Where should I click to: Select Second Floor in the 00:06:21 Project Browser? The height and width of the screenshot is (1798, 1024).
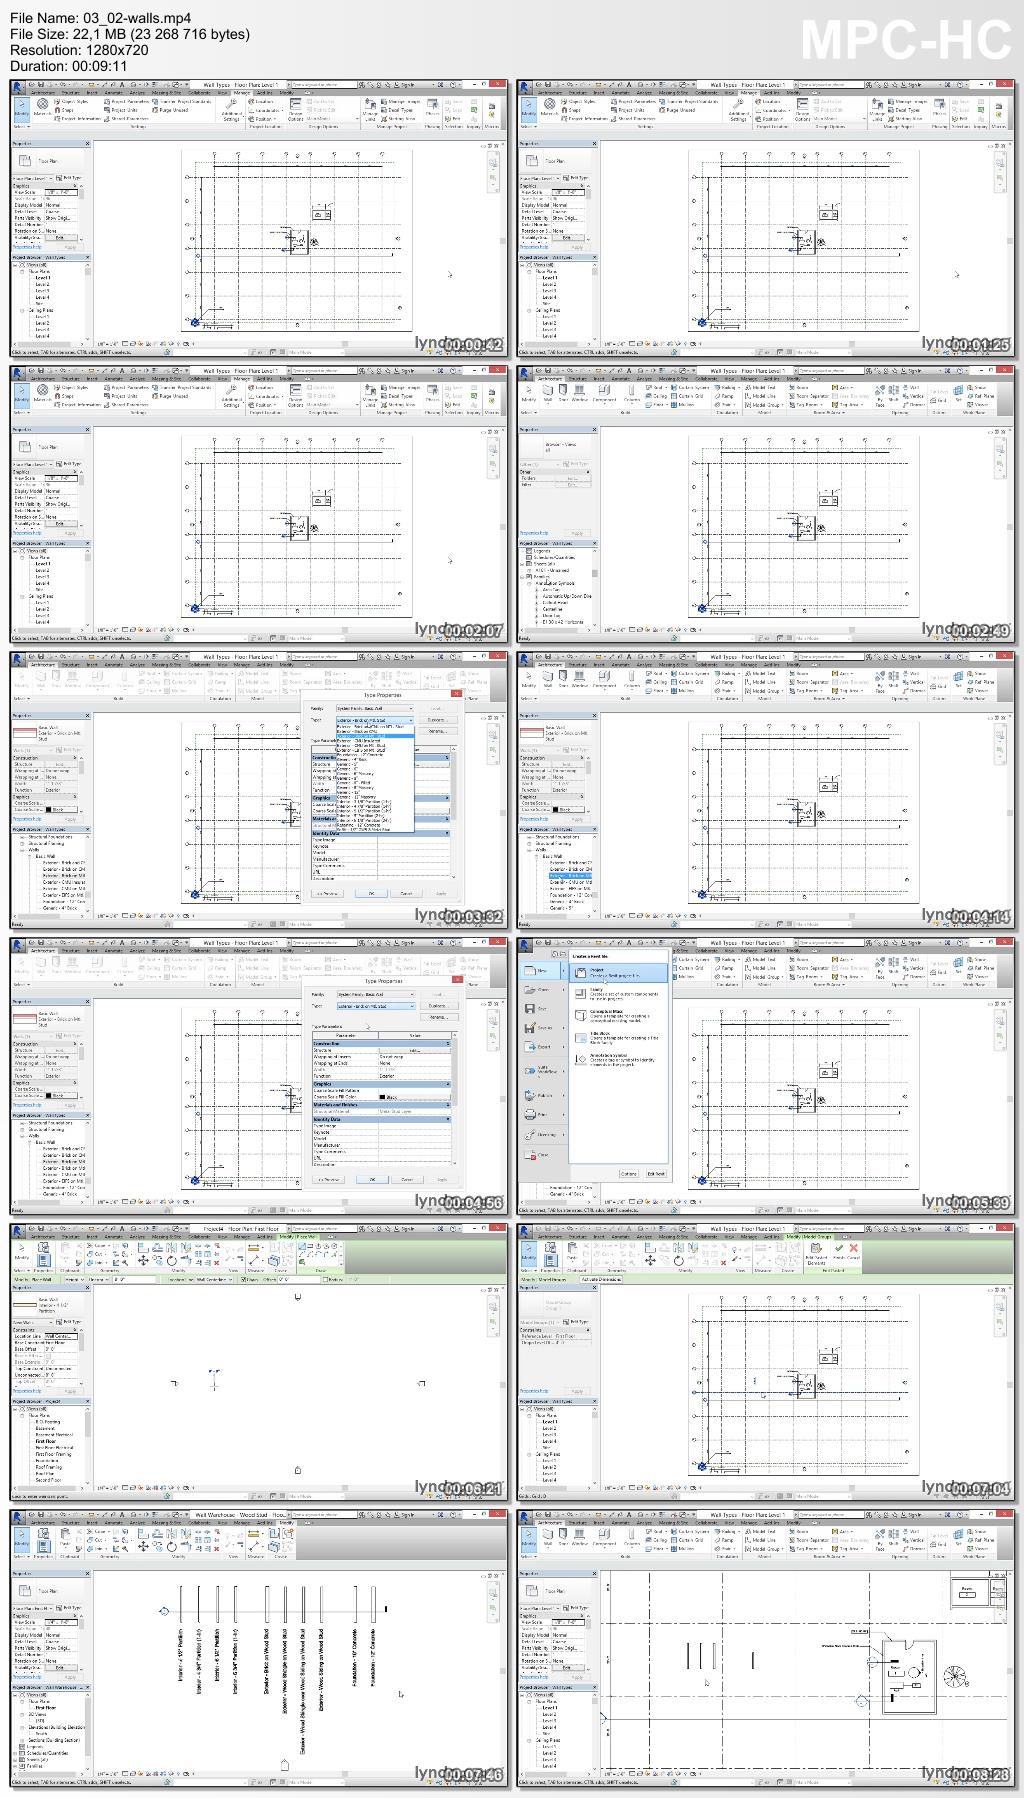click(x=48, y=1479)
